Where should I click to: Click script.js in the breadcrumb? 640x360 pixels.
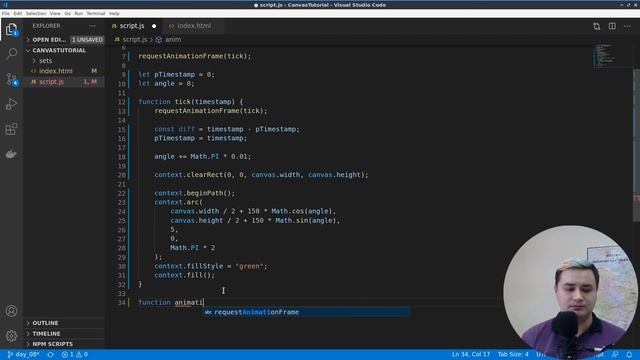pos(135,40)
